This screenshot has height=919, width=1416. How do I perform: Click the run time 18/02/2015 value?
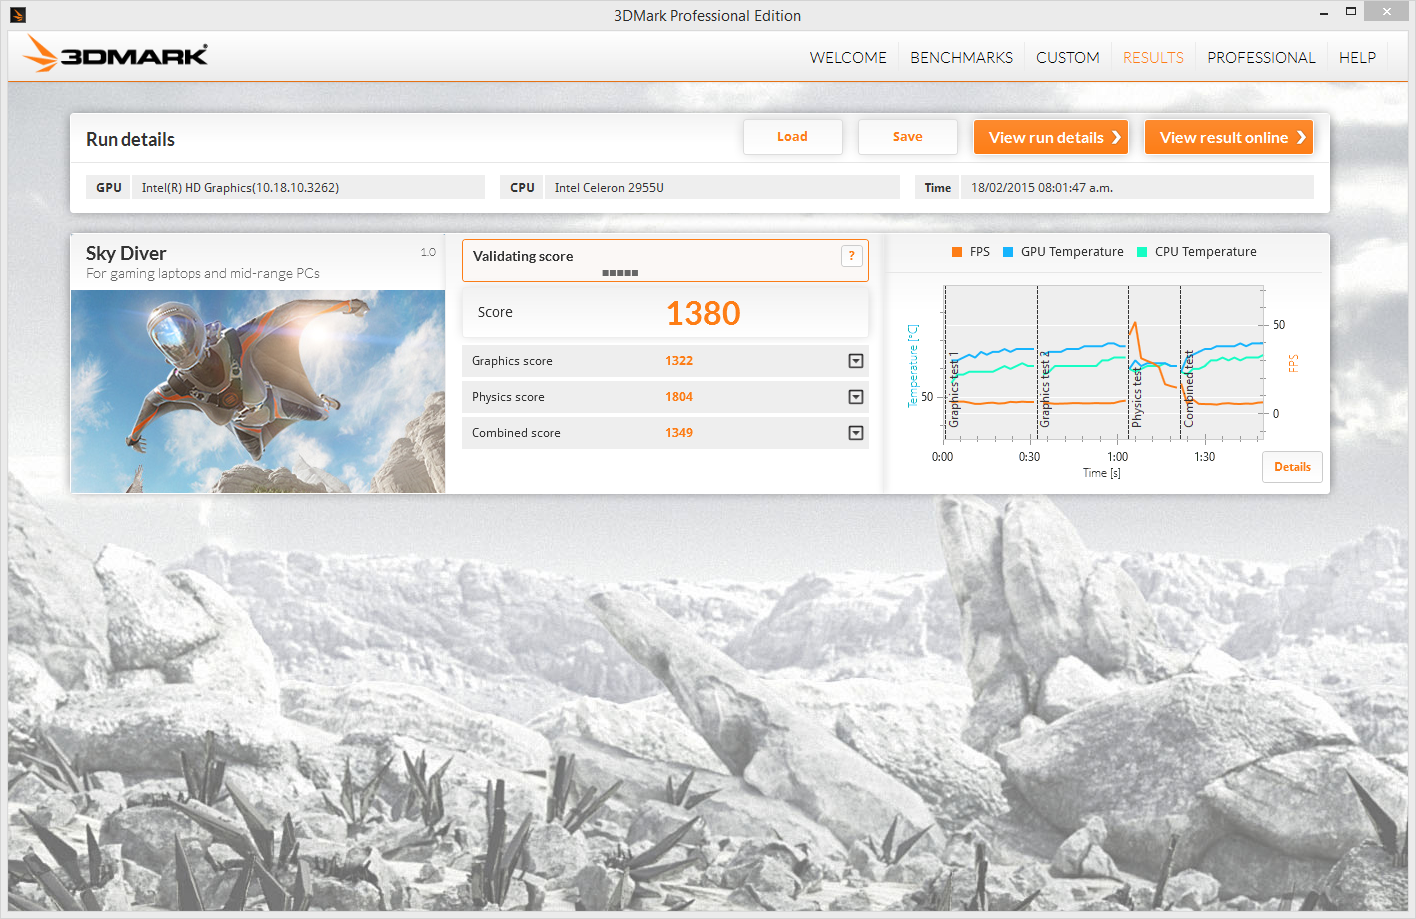click(x=1042, y=188)
